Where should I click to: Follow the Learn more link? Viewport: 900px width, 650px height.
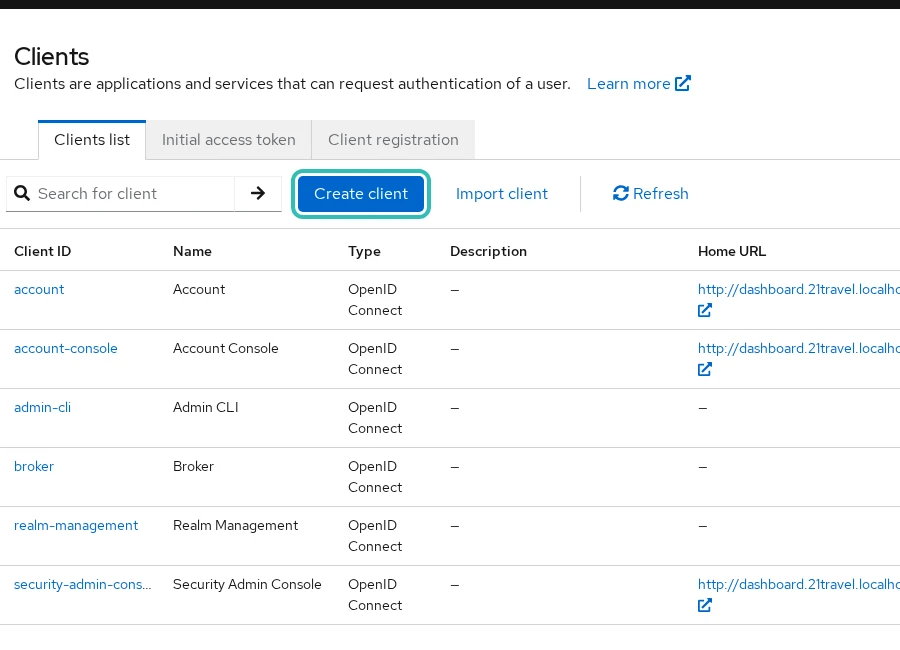tap(629, 84)
